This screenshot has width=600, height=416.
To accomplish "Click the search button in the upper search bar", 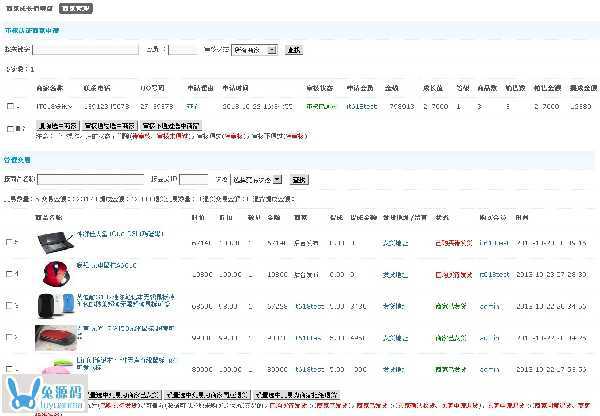I will (294, 50).
